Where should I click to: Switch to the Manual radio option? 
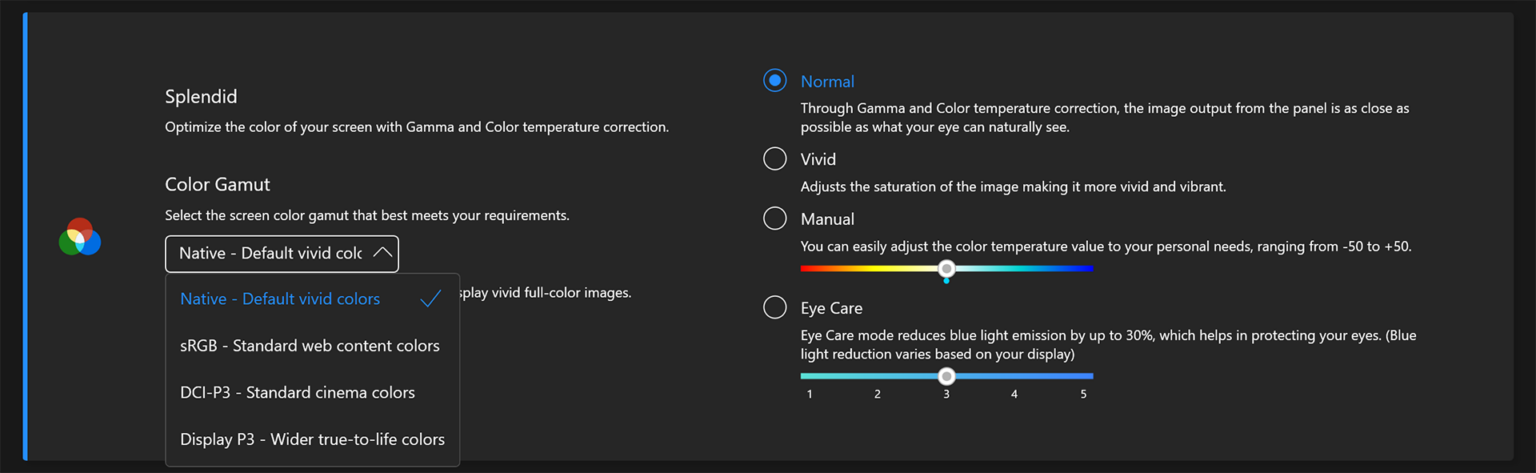click(x=775, y=218)
